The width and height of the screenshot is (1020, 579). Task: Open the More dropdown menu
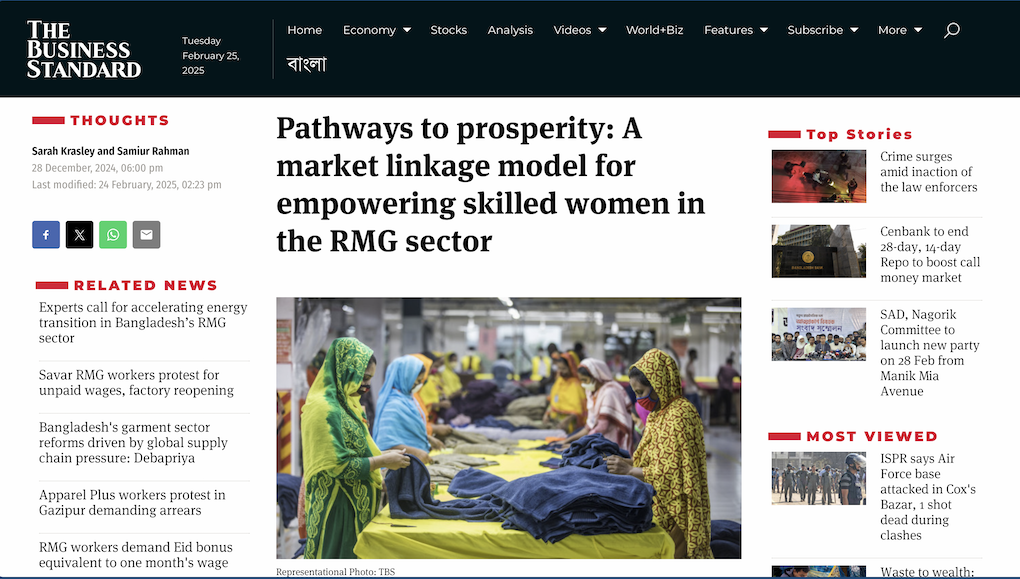click(x=900, y=30)
